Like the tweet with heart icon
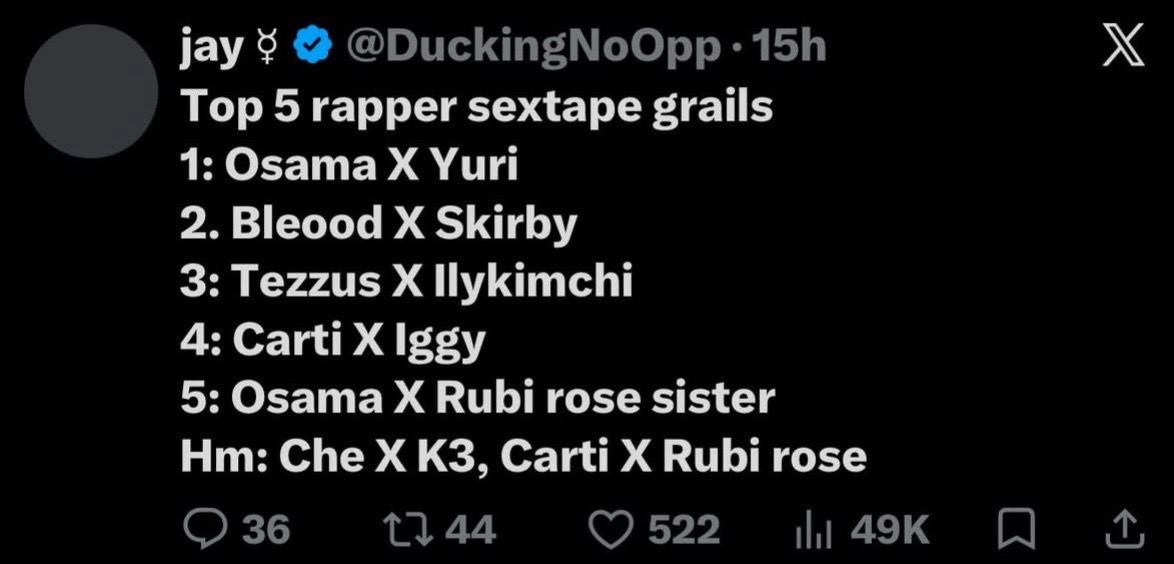The width and height of the screenshot is (1174, 564). coord(609,530)
